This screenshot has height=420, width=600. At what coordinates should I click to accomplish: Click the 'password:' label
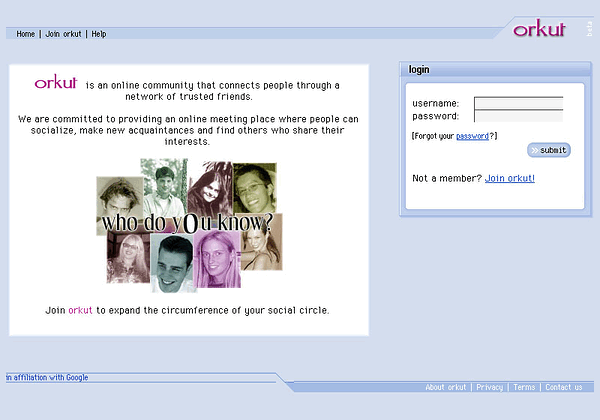[x=435, y=116]
